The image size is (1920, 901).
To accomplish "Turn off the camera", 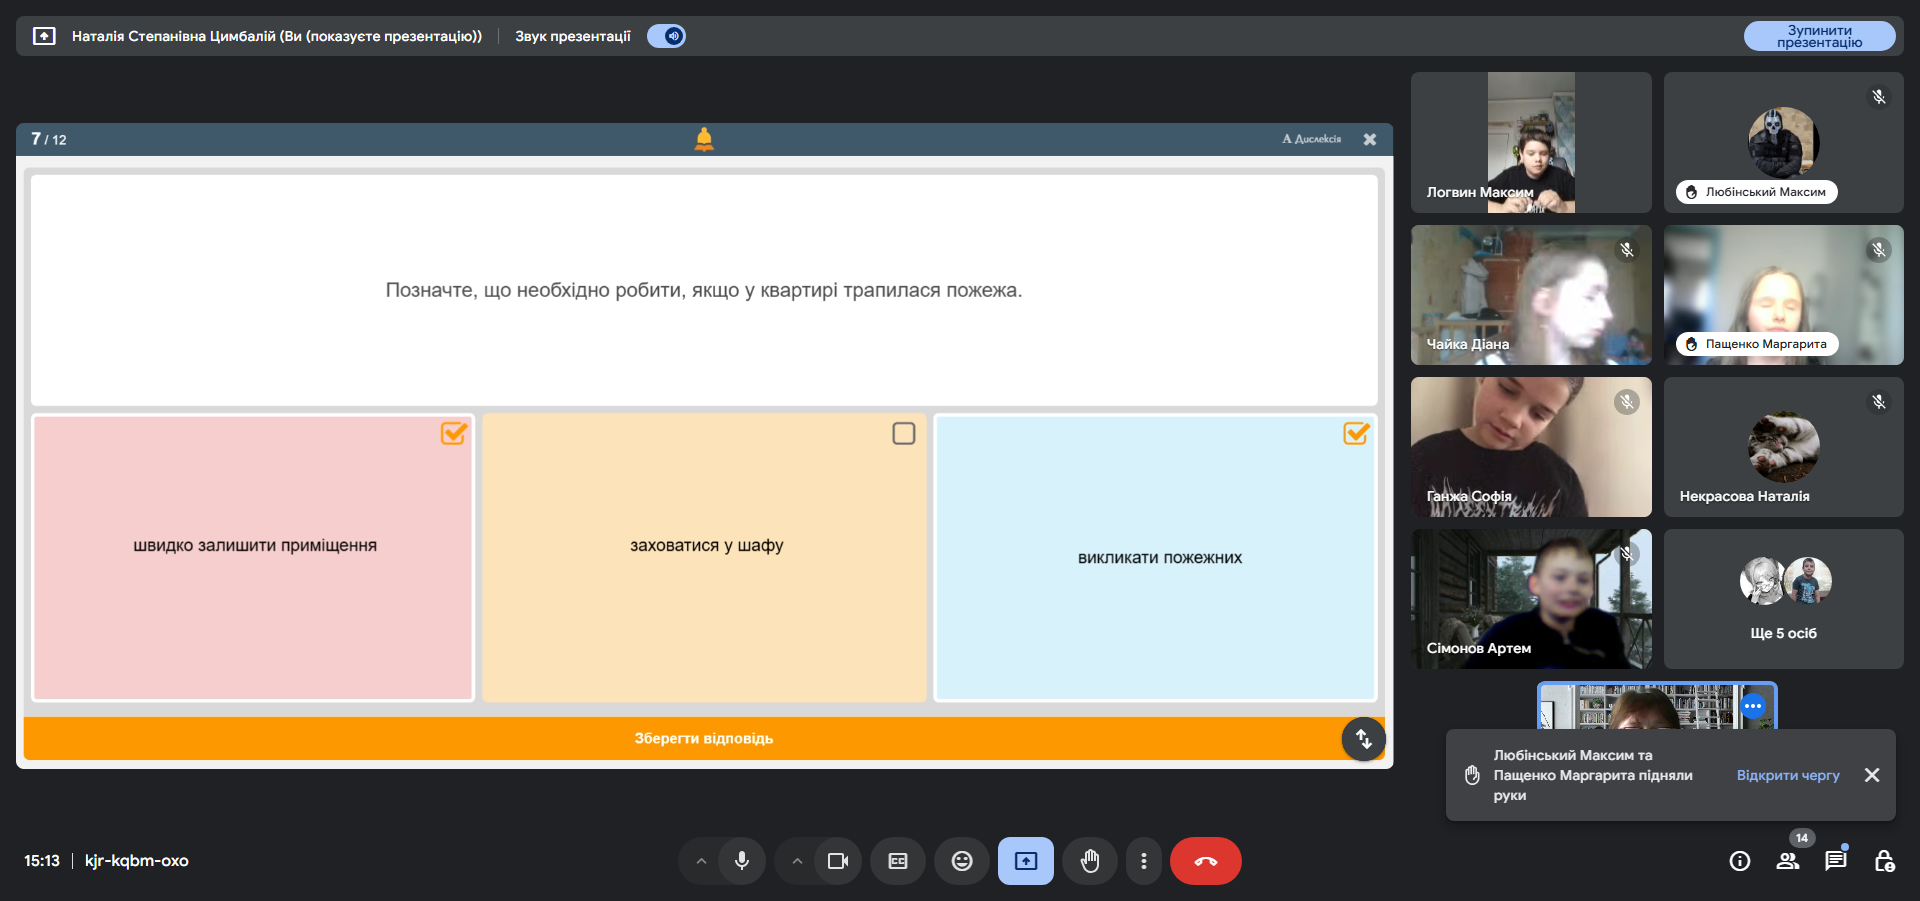I will pos(838,861).
